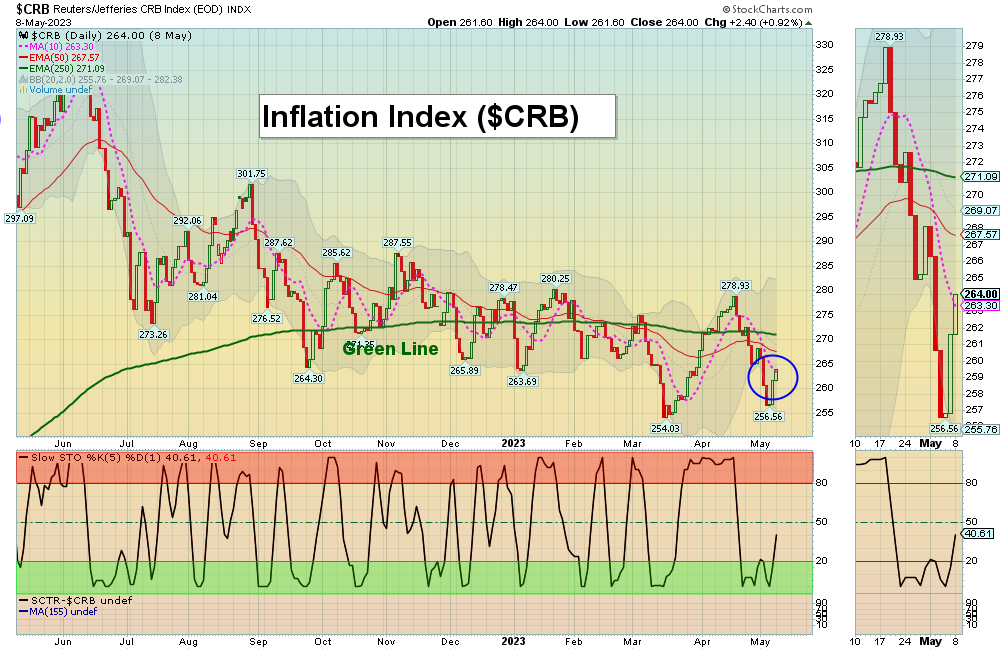Select the 2023 label on date axis

tap(512, 443)
